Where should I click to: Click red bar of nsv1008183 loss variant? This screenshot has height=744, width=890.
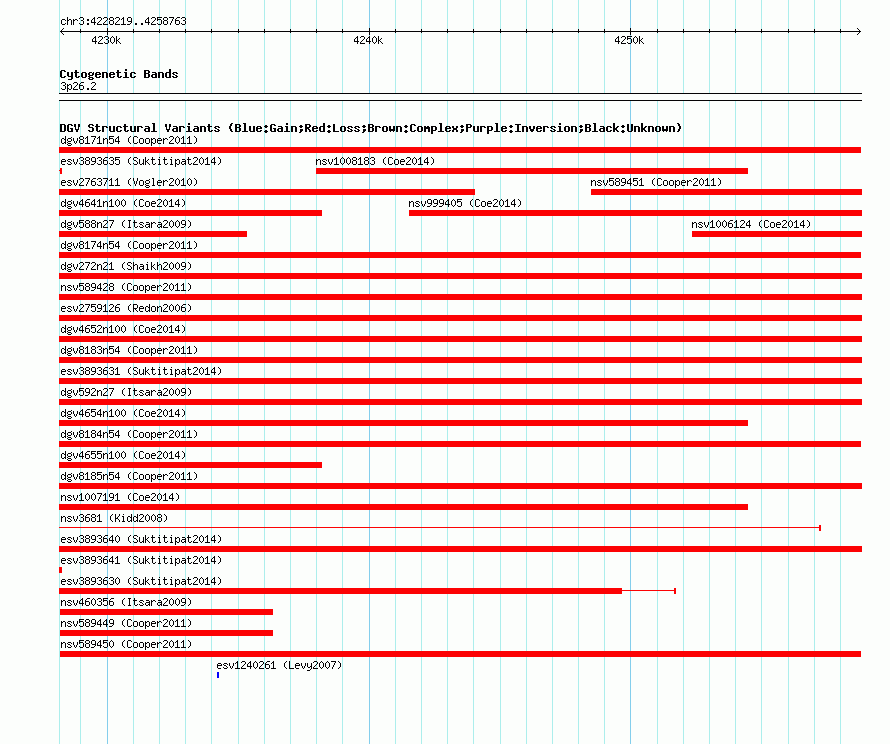[532, 171]
